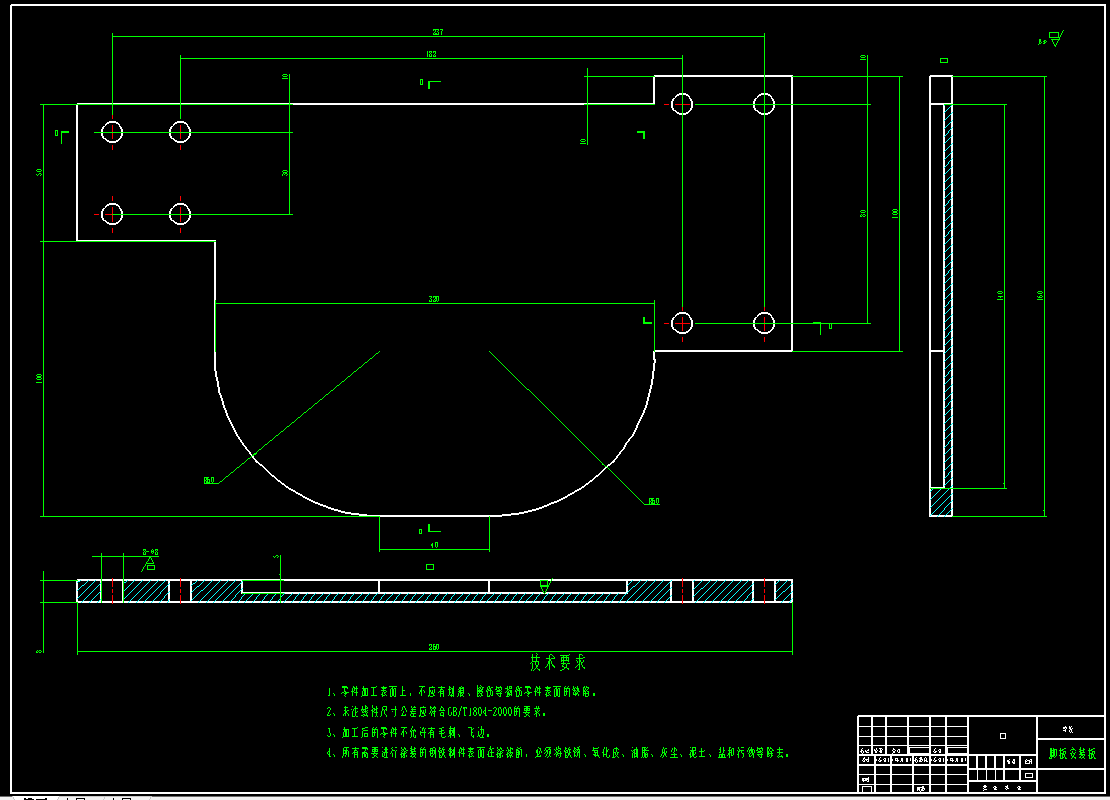The image size is (1110, 800).
Task: Pick the bottom-left hole of the left bracket
Action: 112,214
